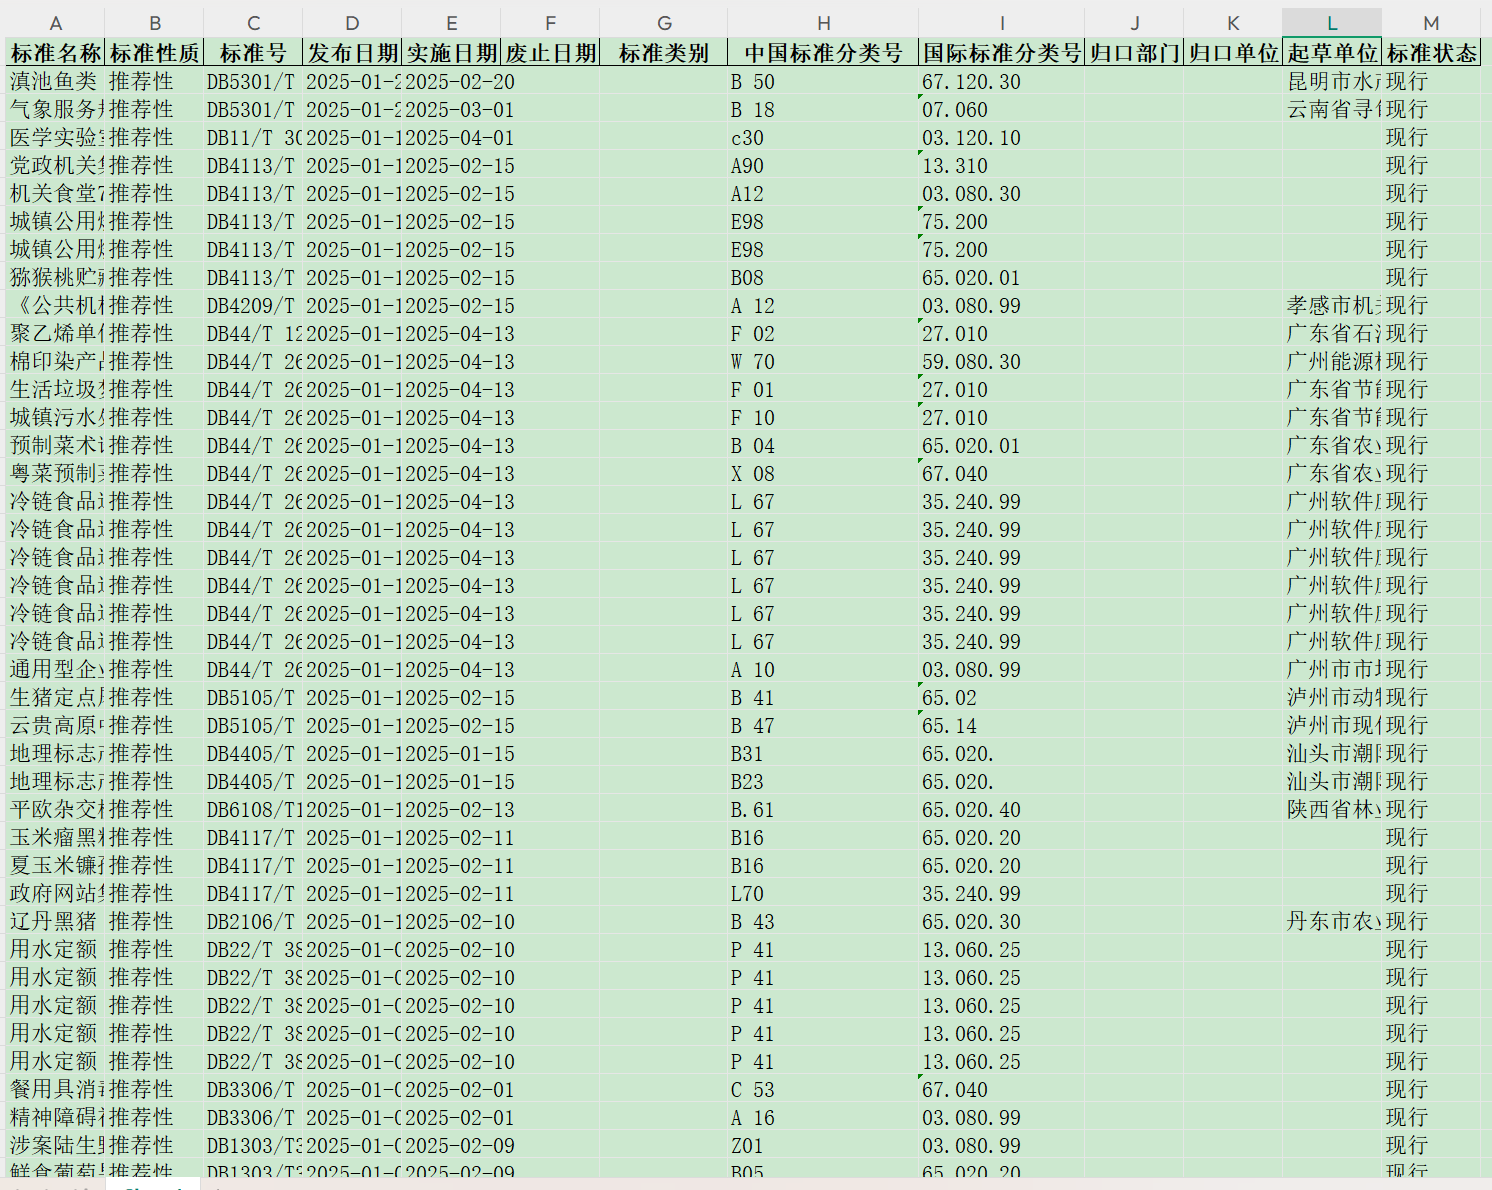1492x1190 pixels.
Task: Select the classification cell X 08
Action: click(823, 473)
